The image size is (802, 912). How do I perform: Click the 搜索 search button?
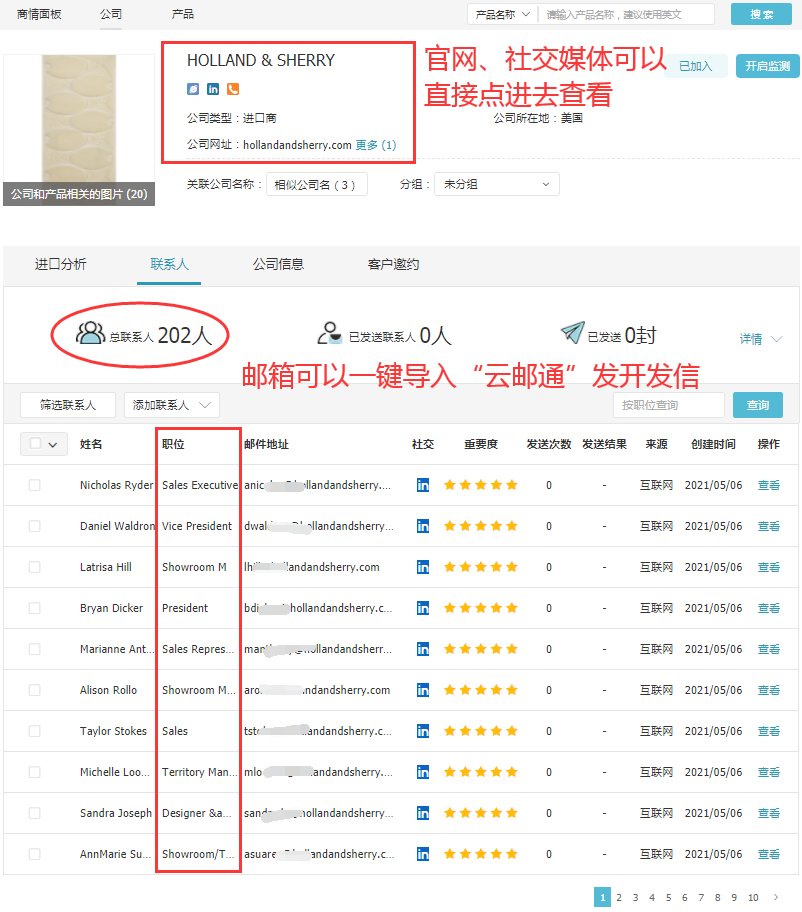760,14
